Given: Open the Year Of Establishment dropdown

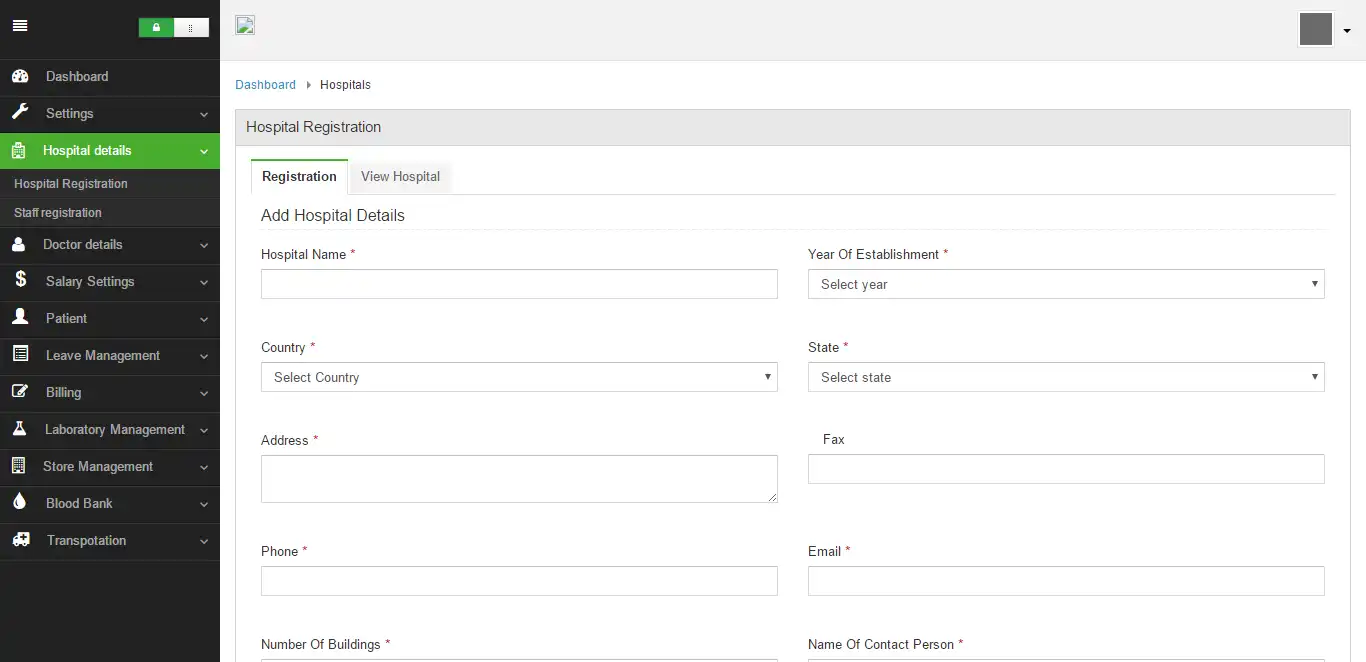Looking at the screenshot, I should click(x=1066, y=284).
